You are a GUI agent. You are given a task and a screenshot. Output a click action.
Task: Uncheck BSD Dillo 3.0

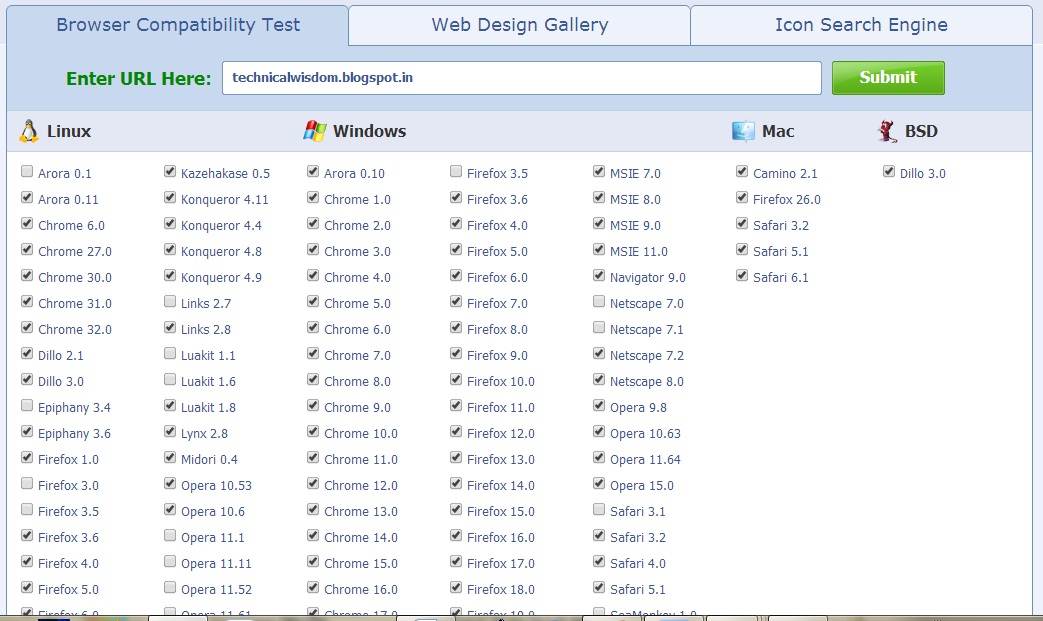pos(889,172)
